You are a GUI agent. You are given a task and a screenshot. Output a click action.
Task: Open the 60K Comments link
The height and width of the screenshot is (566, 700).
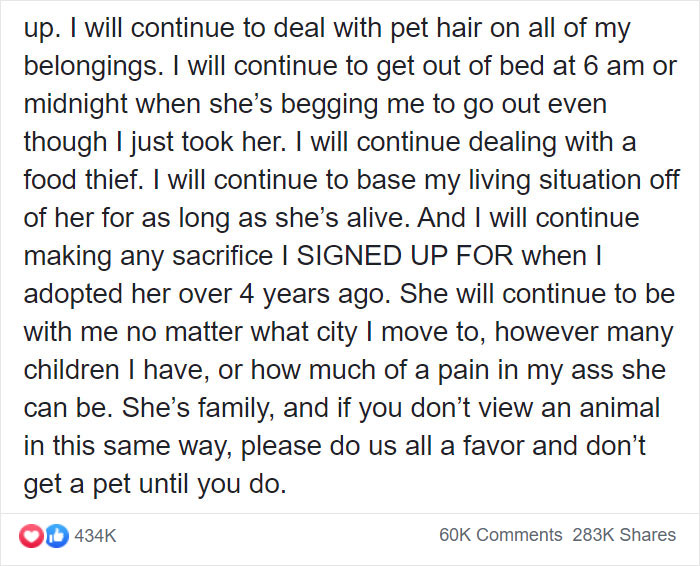(x=500, y=535)
